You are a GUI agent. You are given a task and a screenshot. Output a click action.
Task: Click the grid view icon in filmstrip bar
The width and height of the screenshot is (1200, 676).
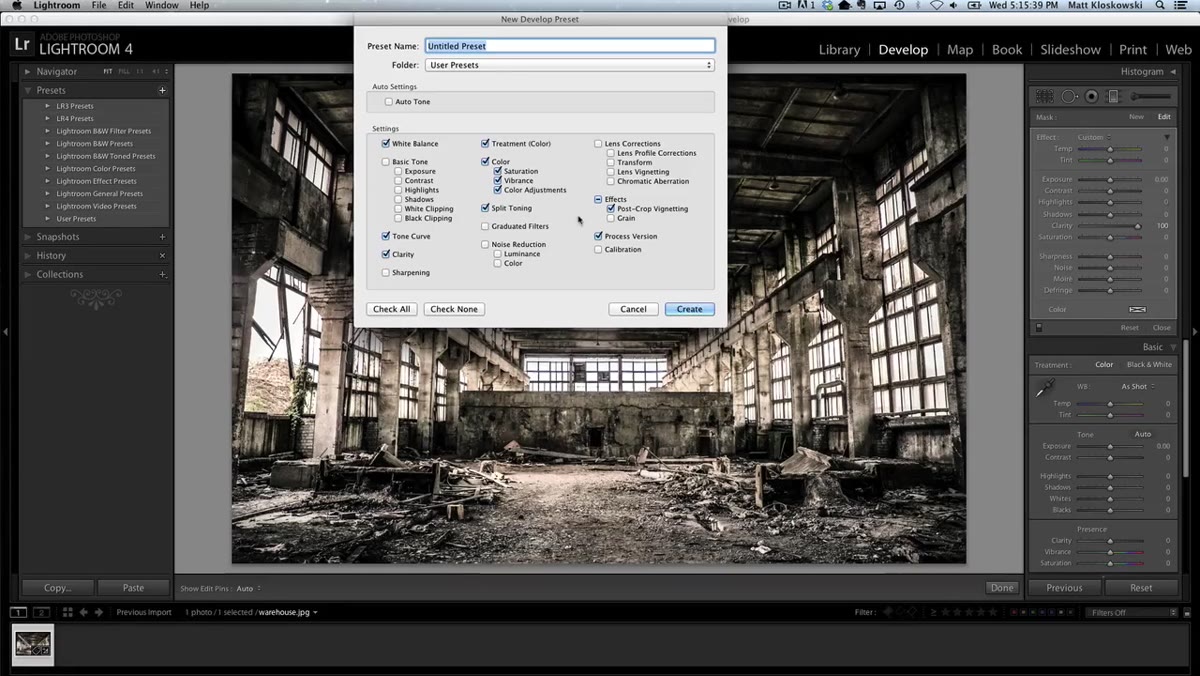67,612
